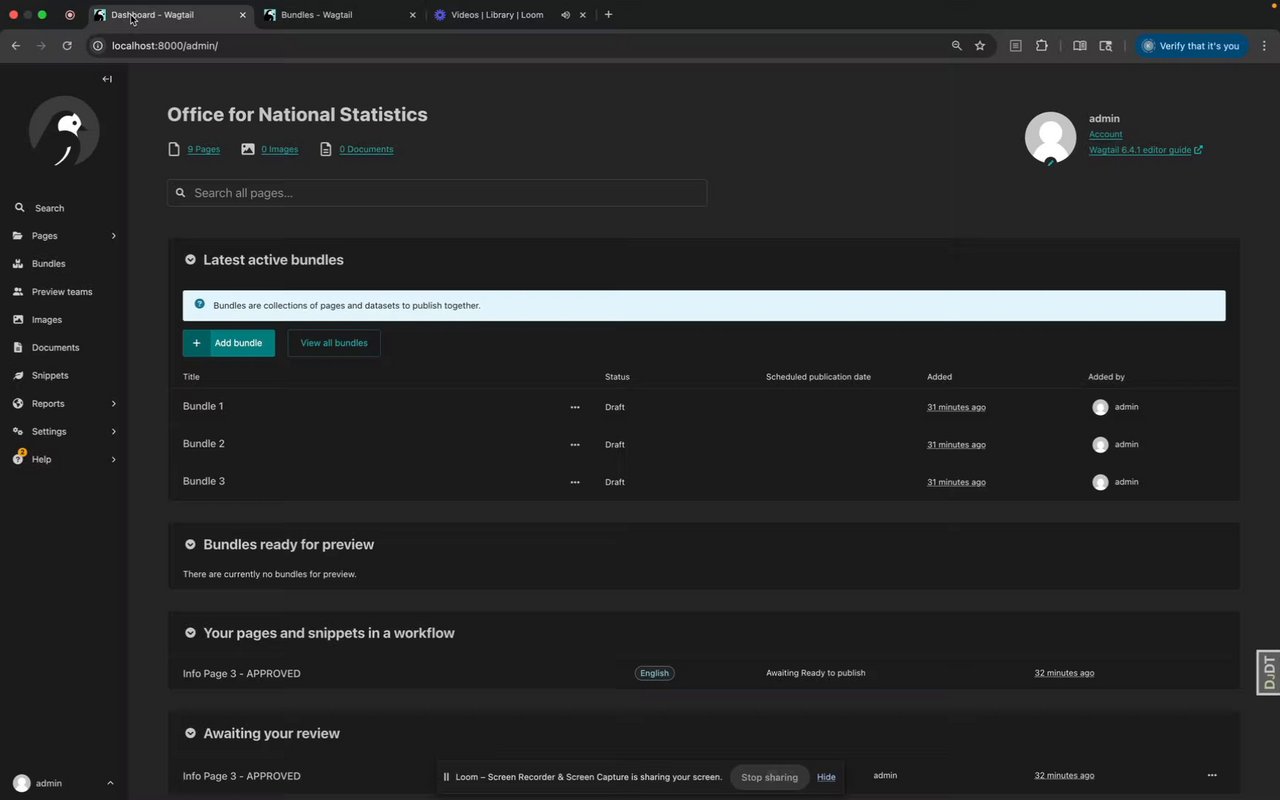Collapse the Awaiting your review panel
This screenshot has height=800, width=1280.
point(190,733)
